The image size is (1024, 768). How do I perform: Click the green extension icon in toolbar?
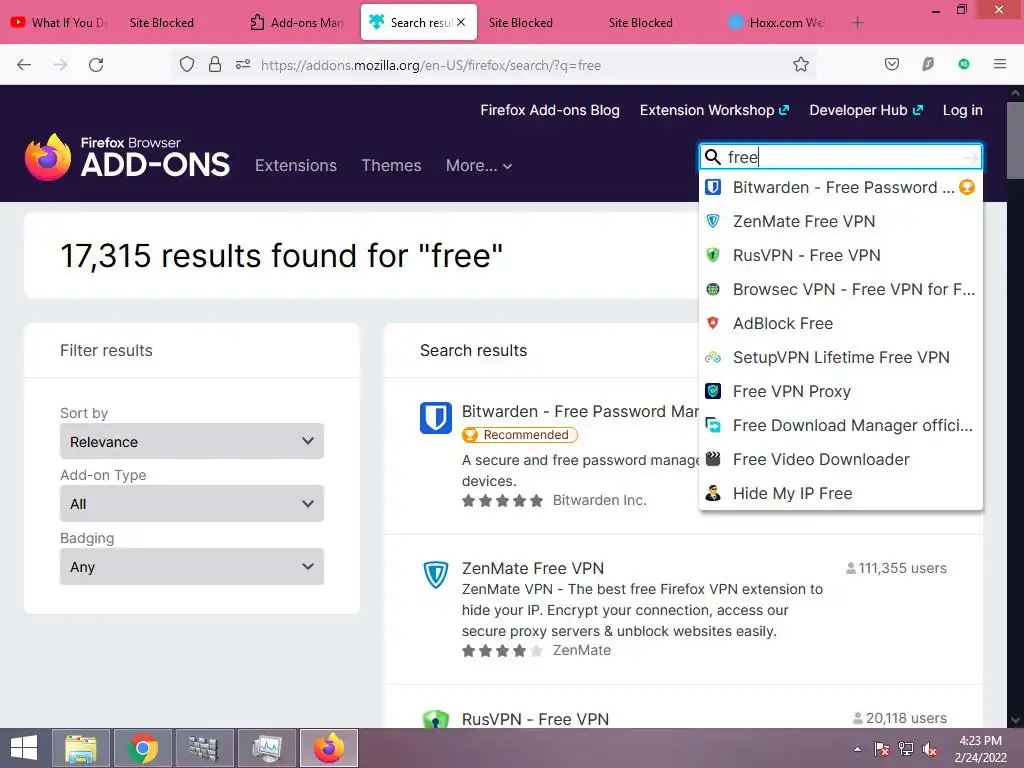(964, 64)
